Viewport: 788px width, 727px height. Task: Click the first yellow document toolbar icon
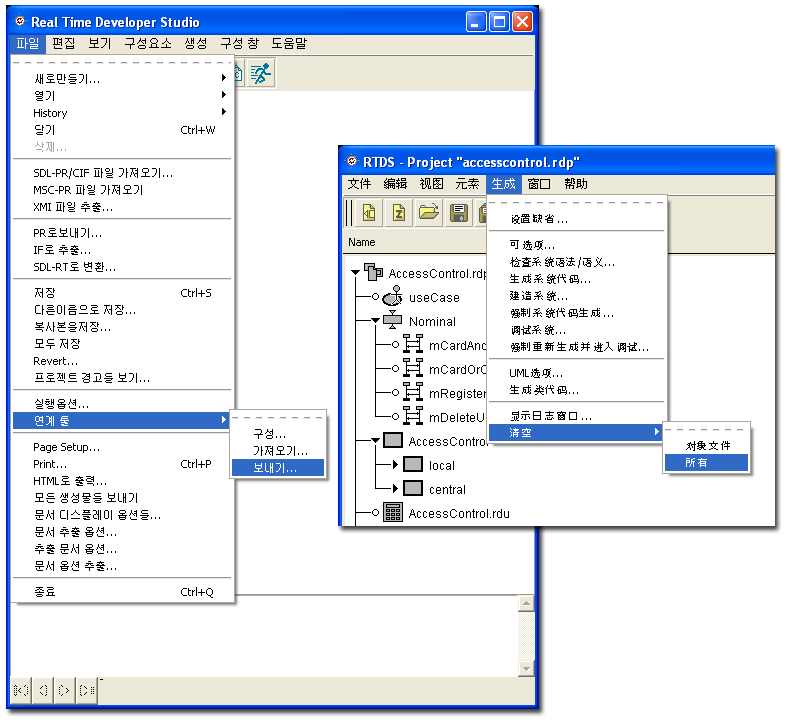coord(369,212)
